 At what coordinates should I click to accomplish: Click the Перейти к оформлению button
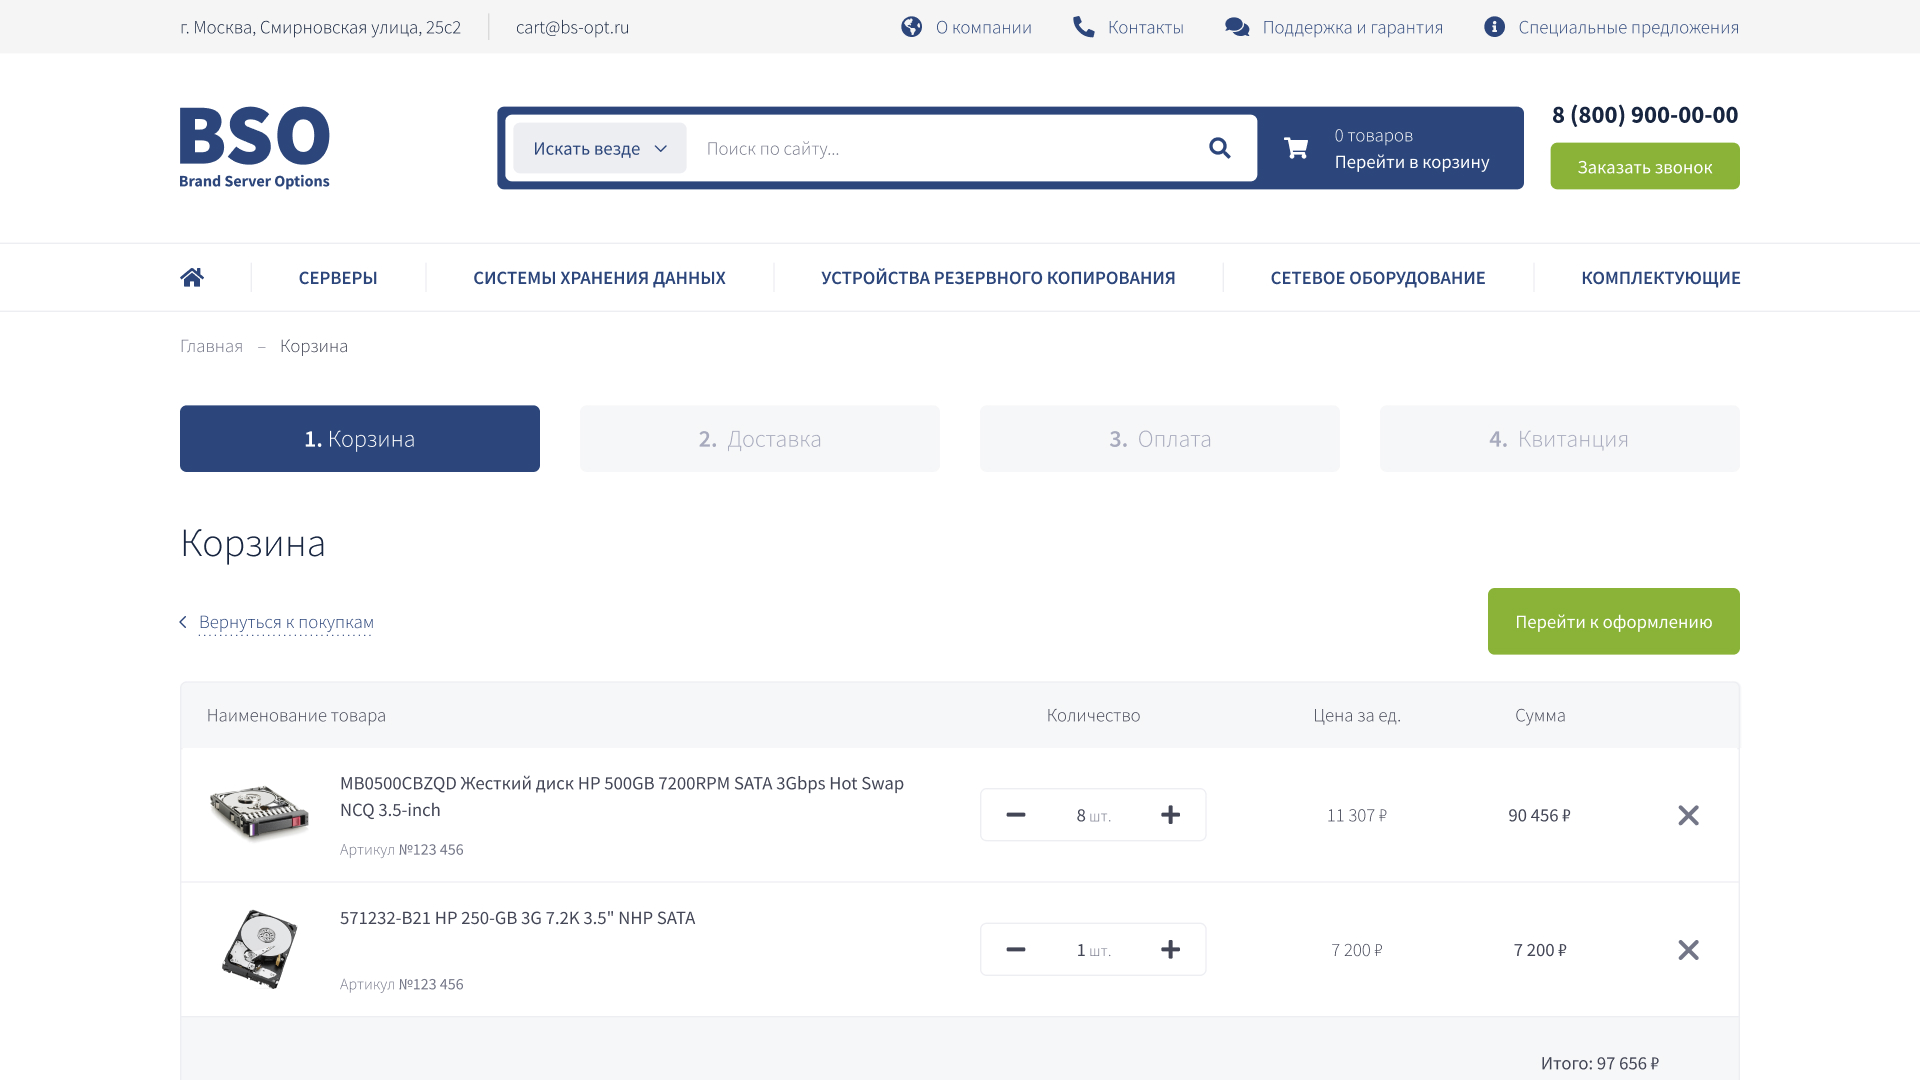(1613, 621)
